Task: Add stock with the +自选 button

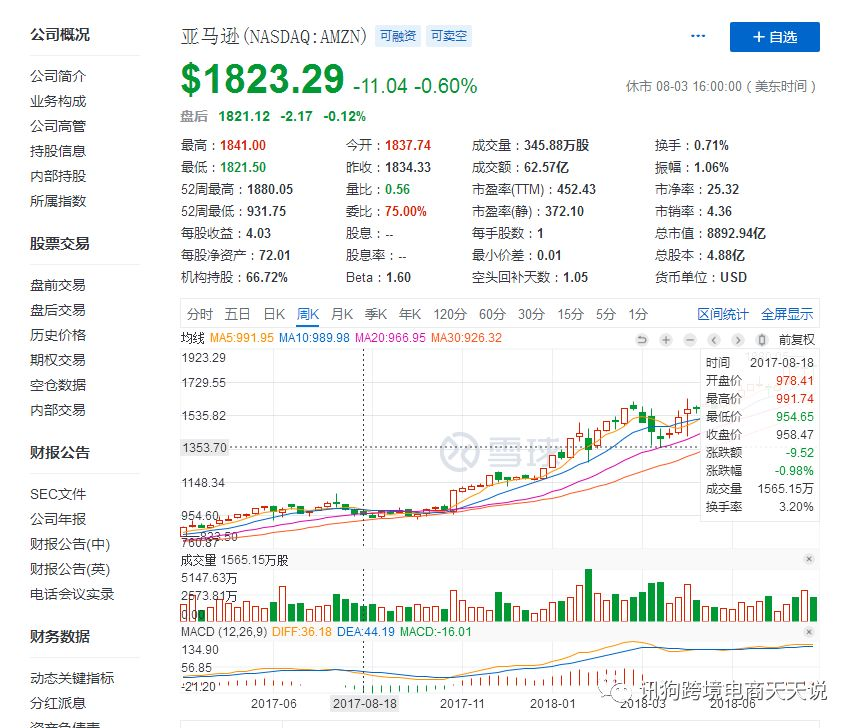Action: tap(775, 37)
